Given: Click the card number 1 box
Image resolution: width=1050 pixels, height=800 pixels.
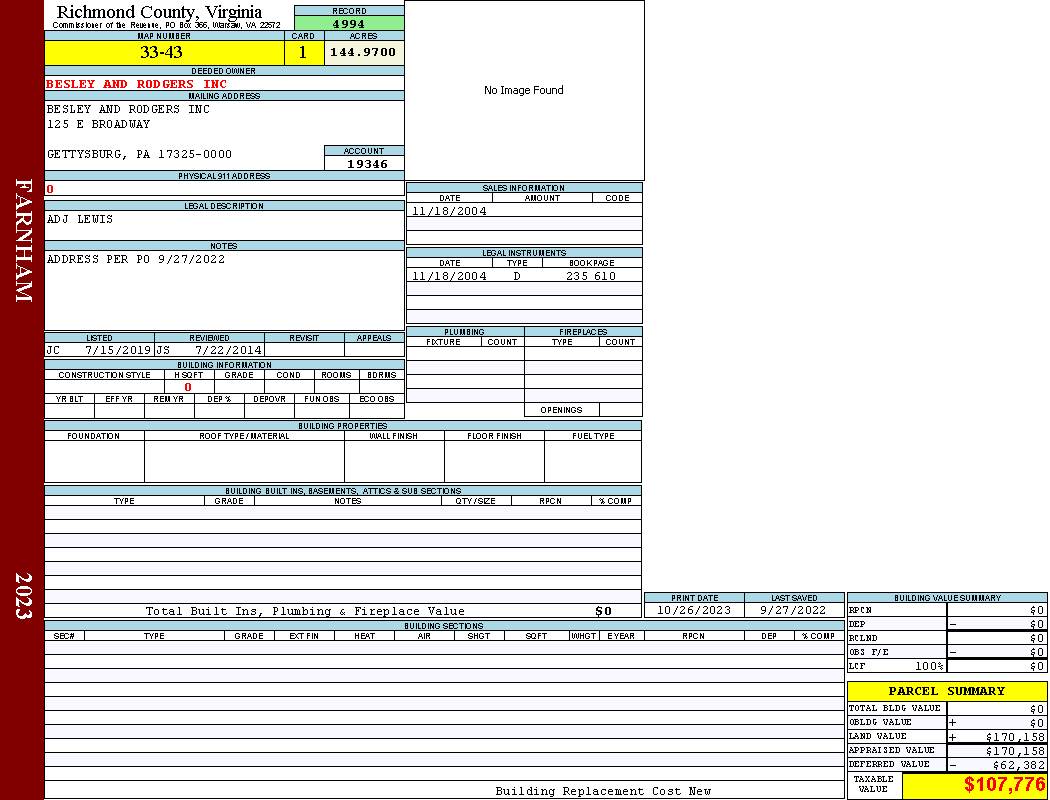Looking at the screenshot, I should 303,53.
